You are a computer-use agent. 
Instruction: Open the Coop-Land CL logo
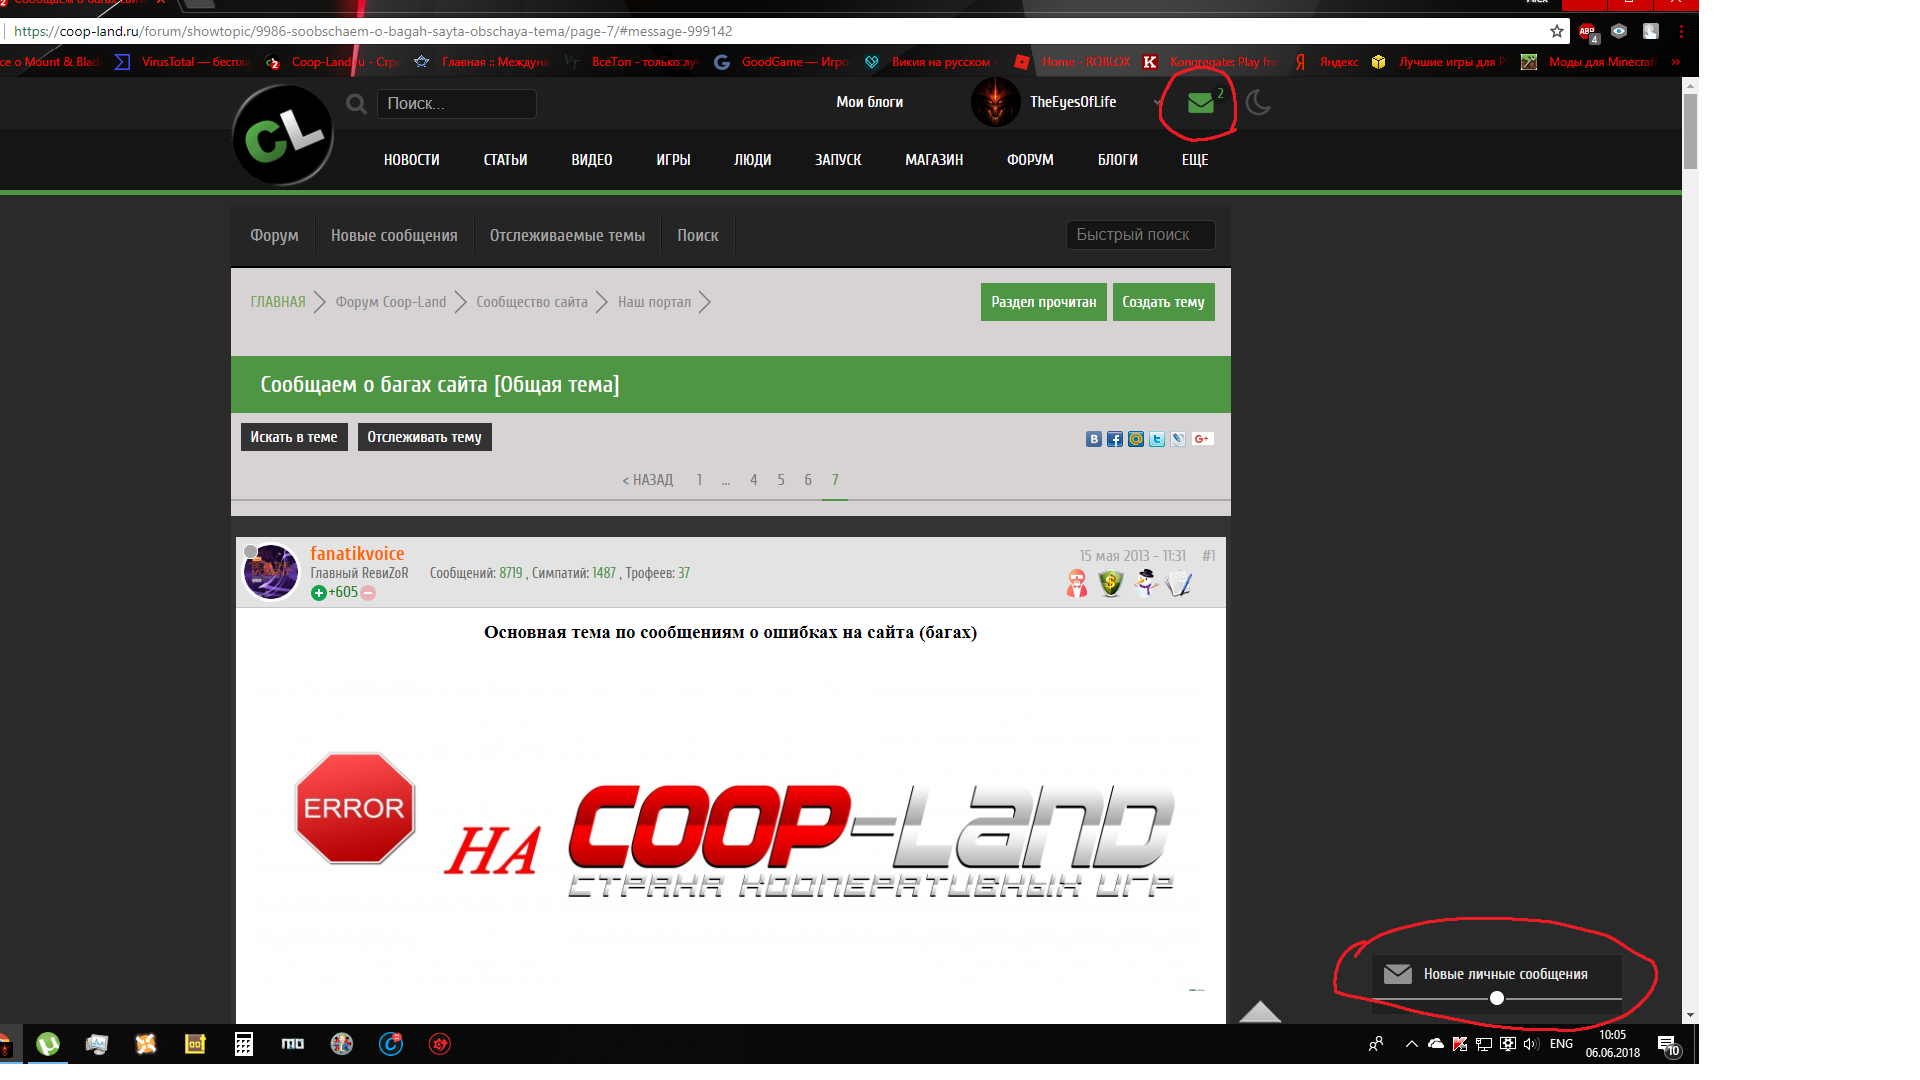click(283, 136)
